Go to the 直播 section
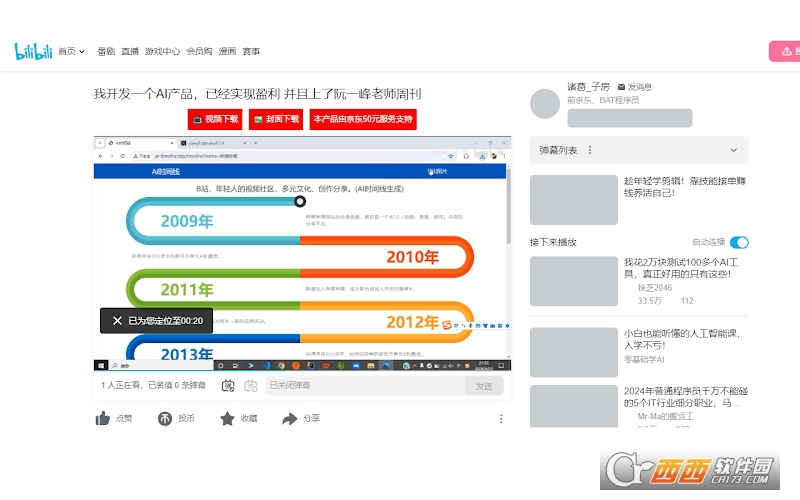 (x=130, y=51)
